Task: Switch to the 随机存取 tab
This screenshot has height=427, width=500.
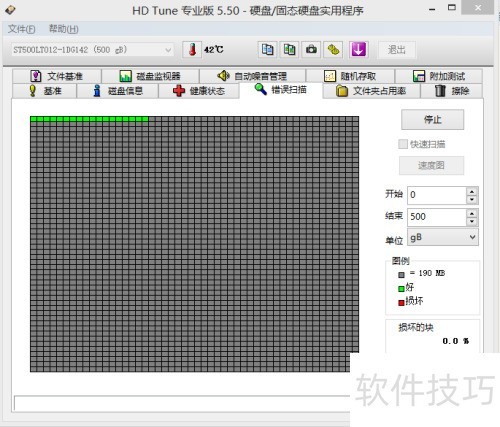Action: click(350, 76)
